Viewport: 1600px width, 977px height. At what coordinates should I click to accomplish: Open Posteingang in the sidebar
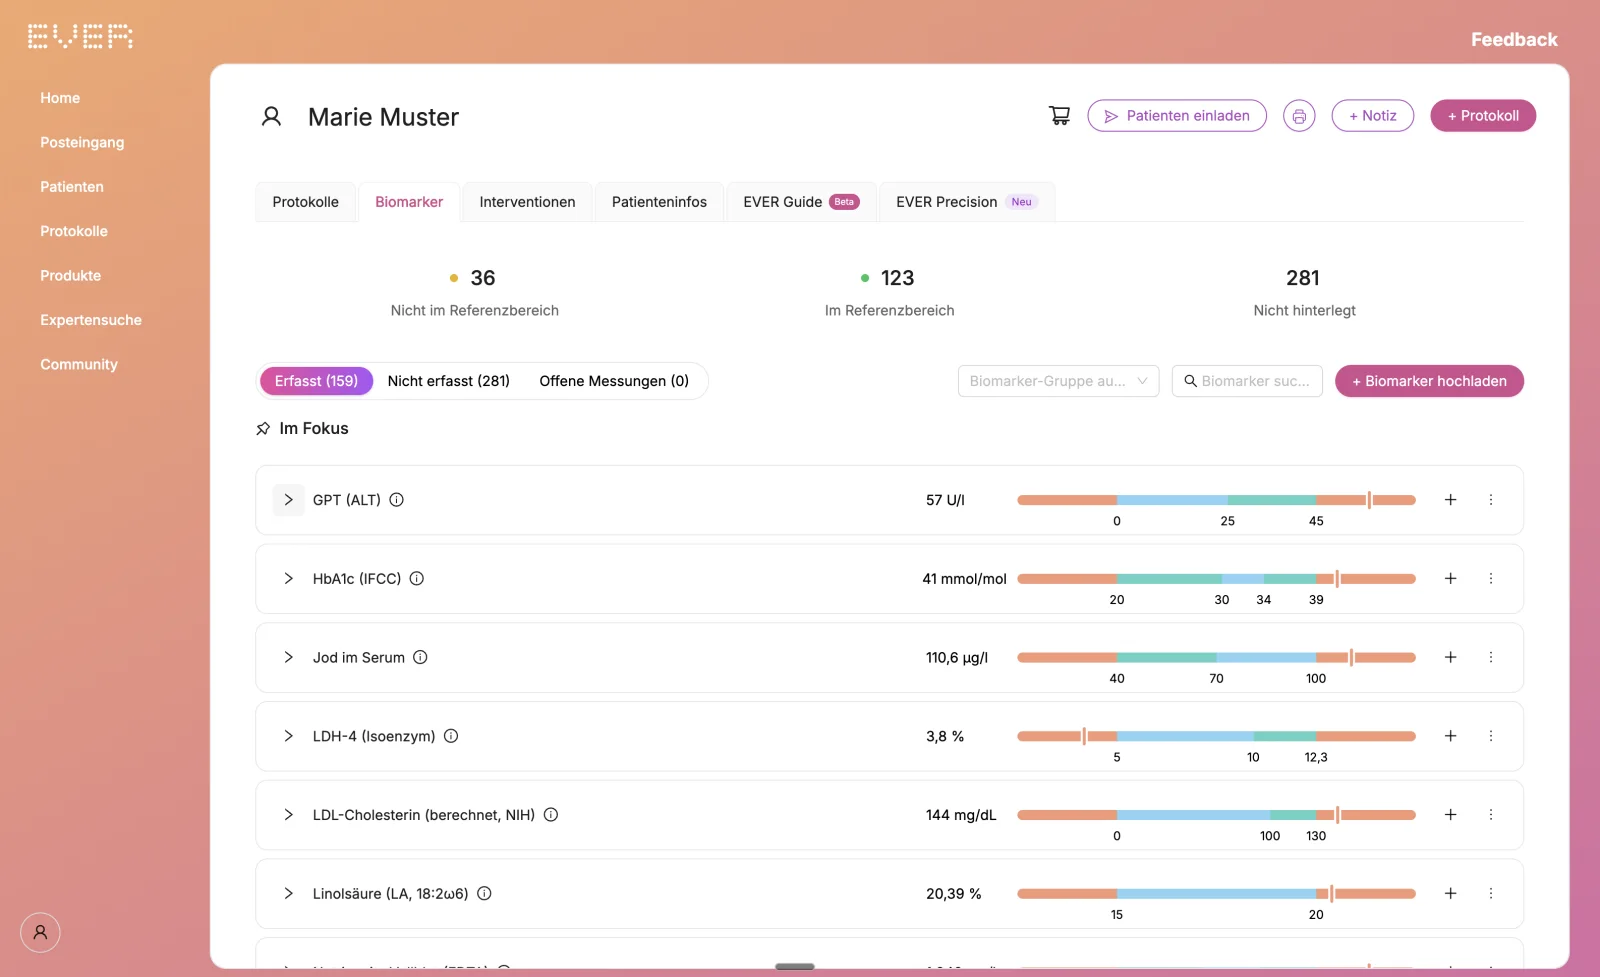pos(82,142)
